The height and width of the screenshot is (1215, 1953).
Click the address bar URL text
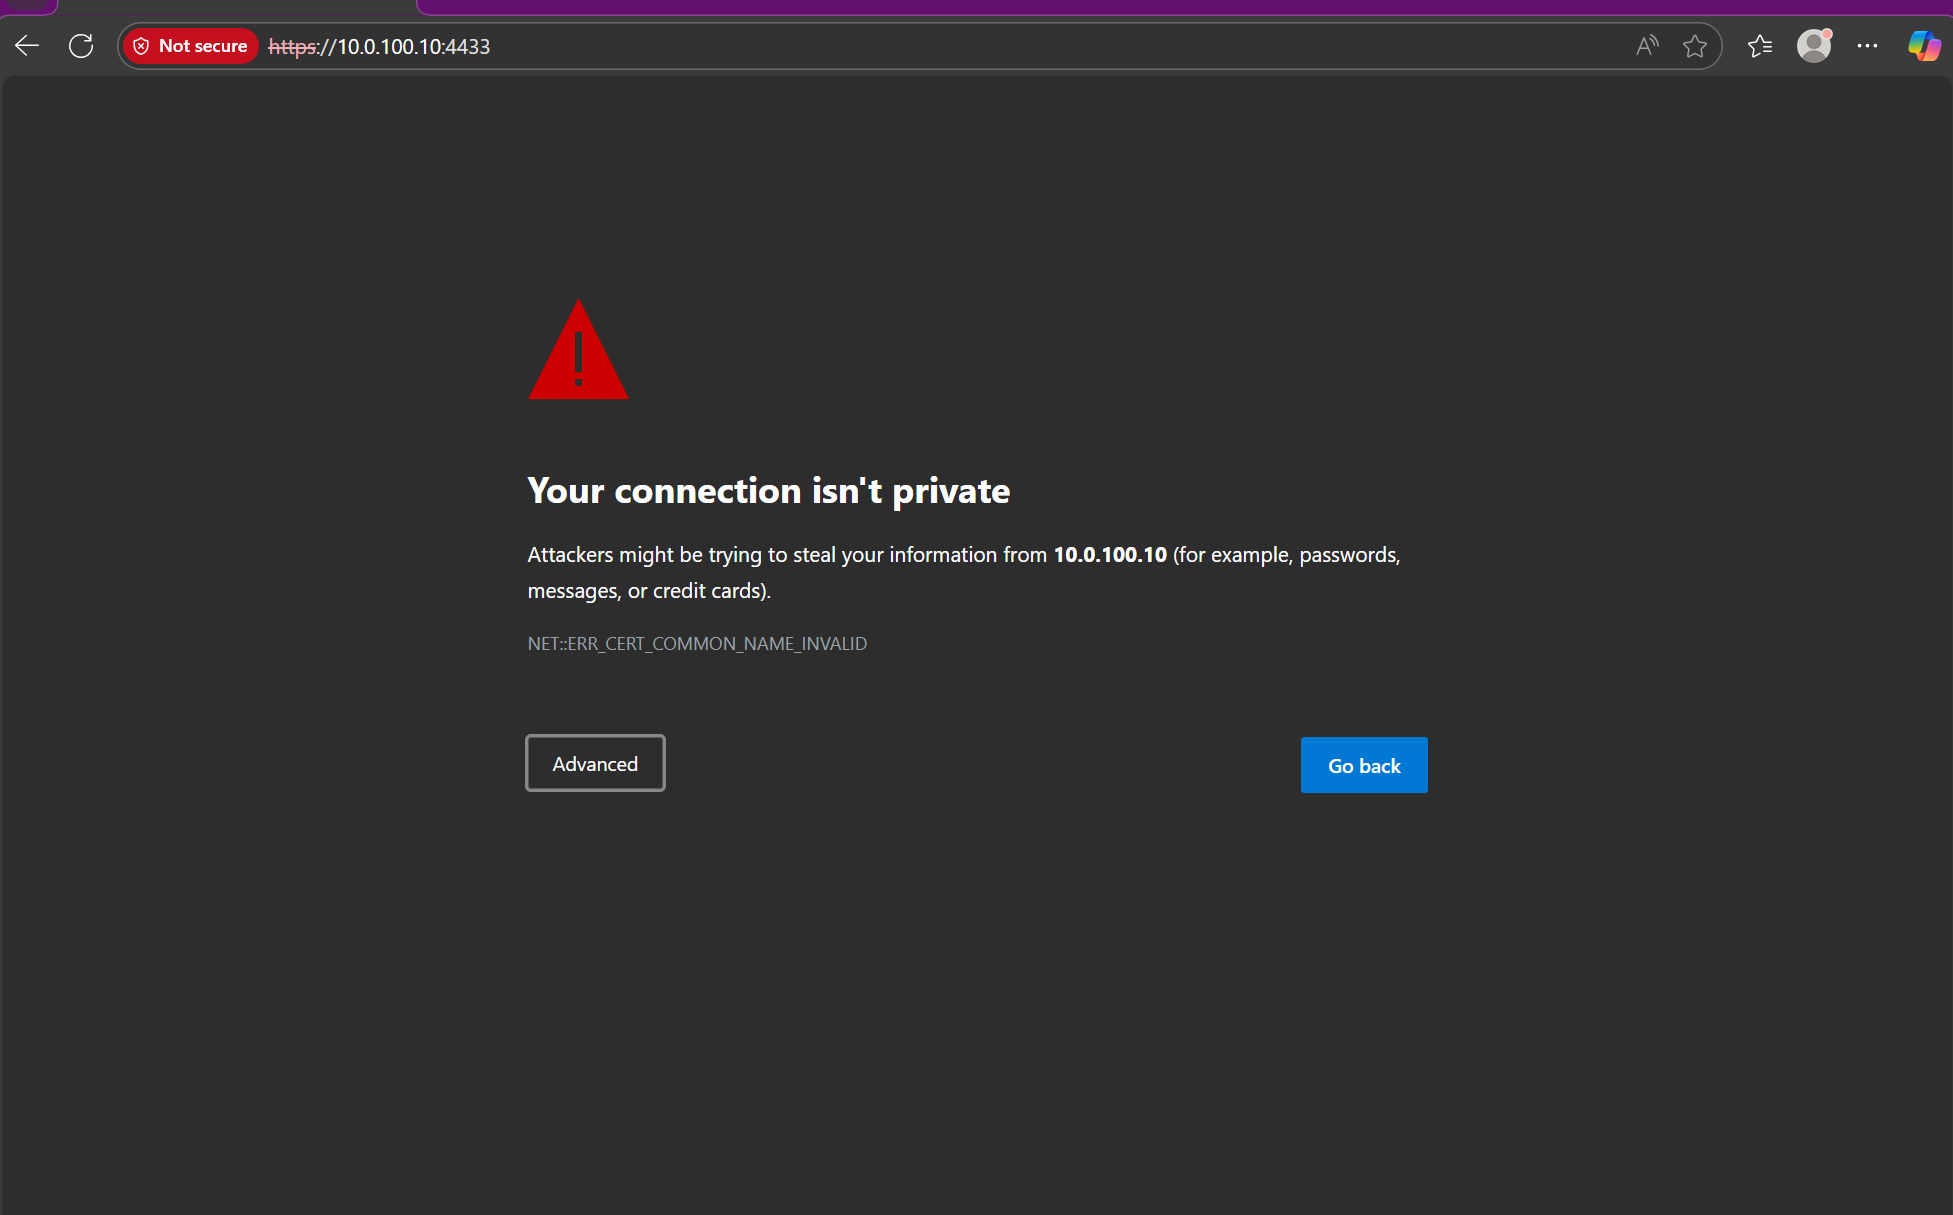(413, 47)
